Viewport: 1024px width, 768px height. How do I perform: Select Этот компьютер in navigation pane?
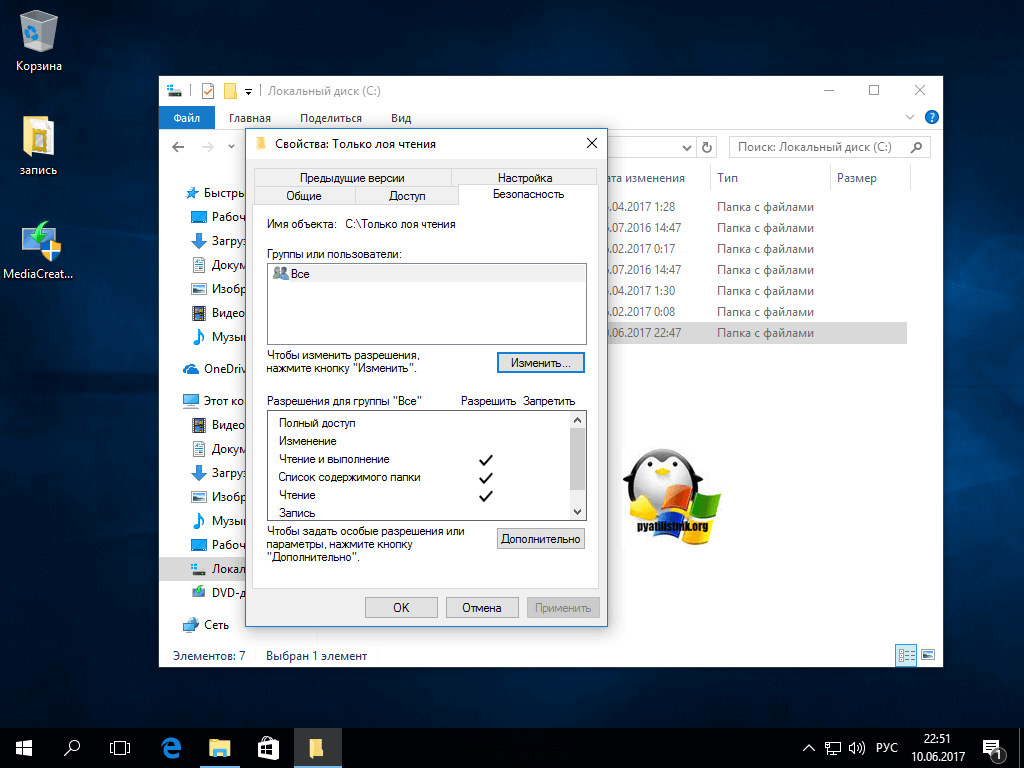[214, 401]
